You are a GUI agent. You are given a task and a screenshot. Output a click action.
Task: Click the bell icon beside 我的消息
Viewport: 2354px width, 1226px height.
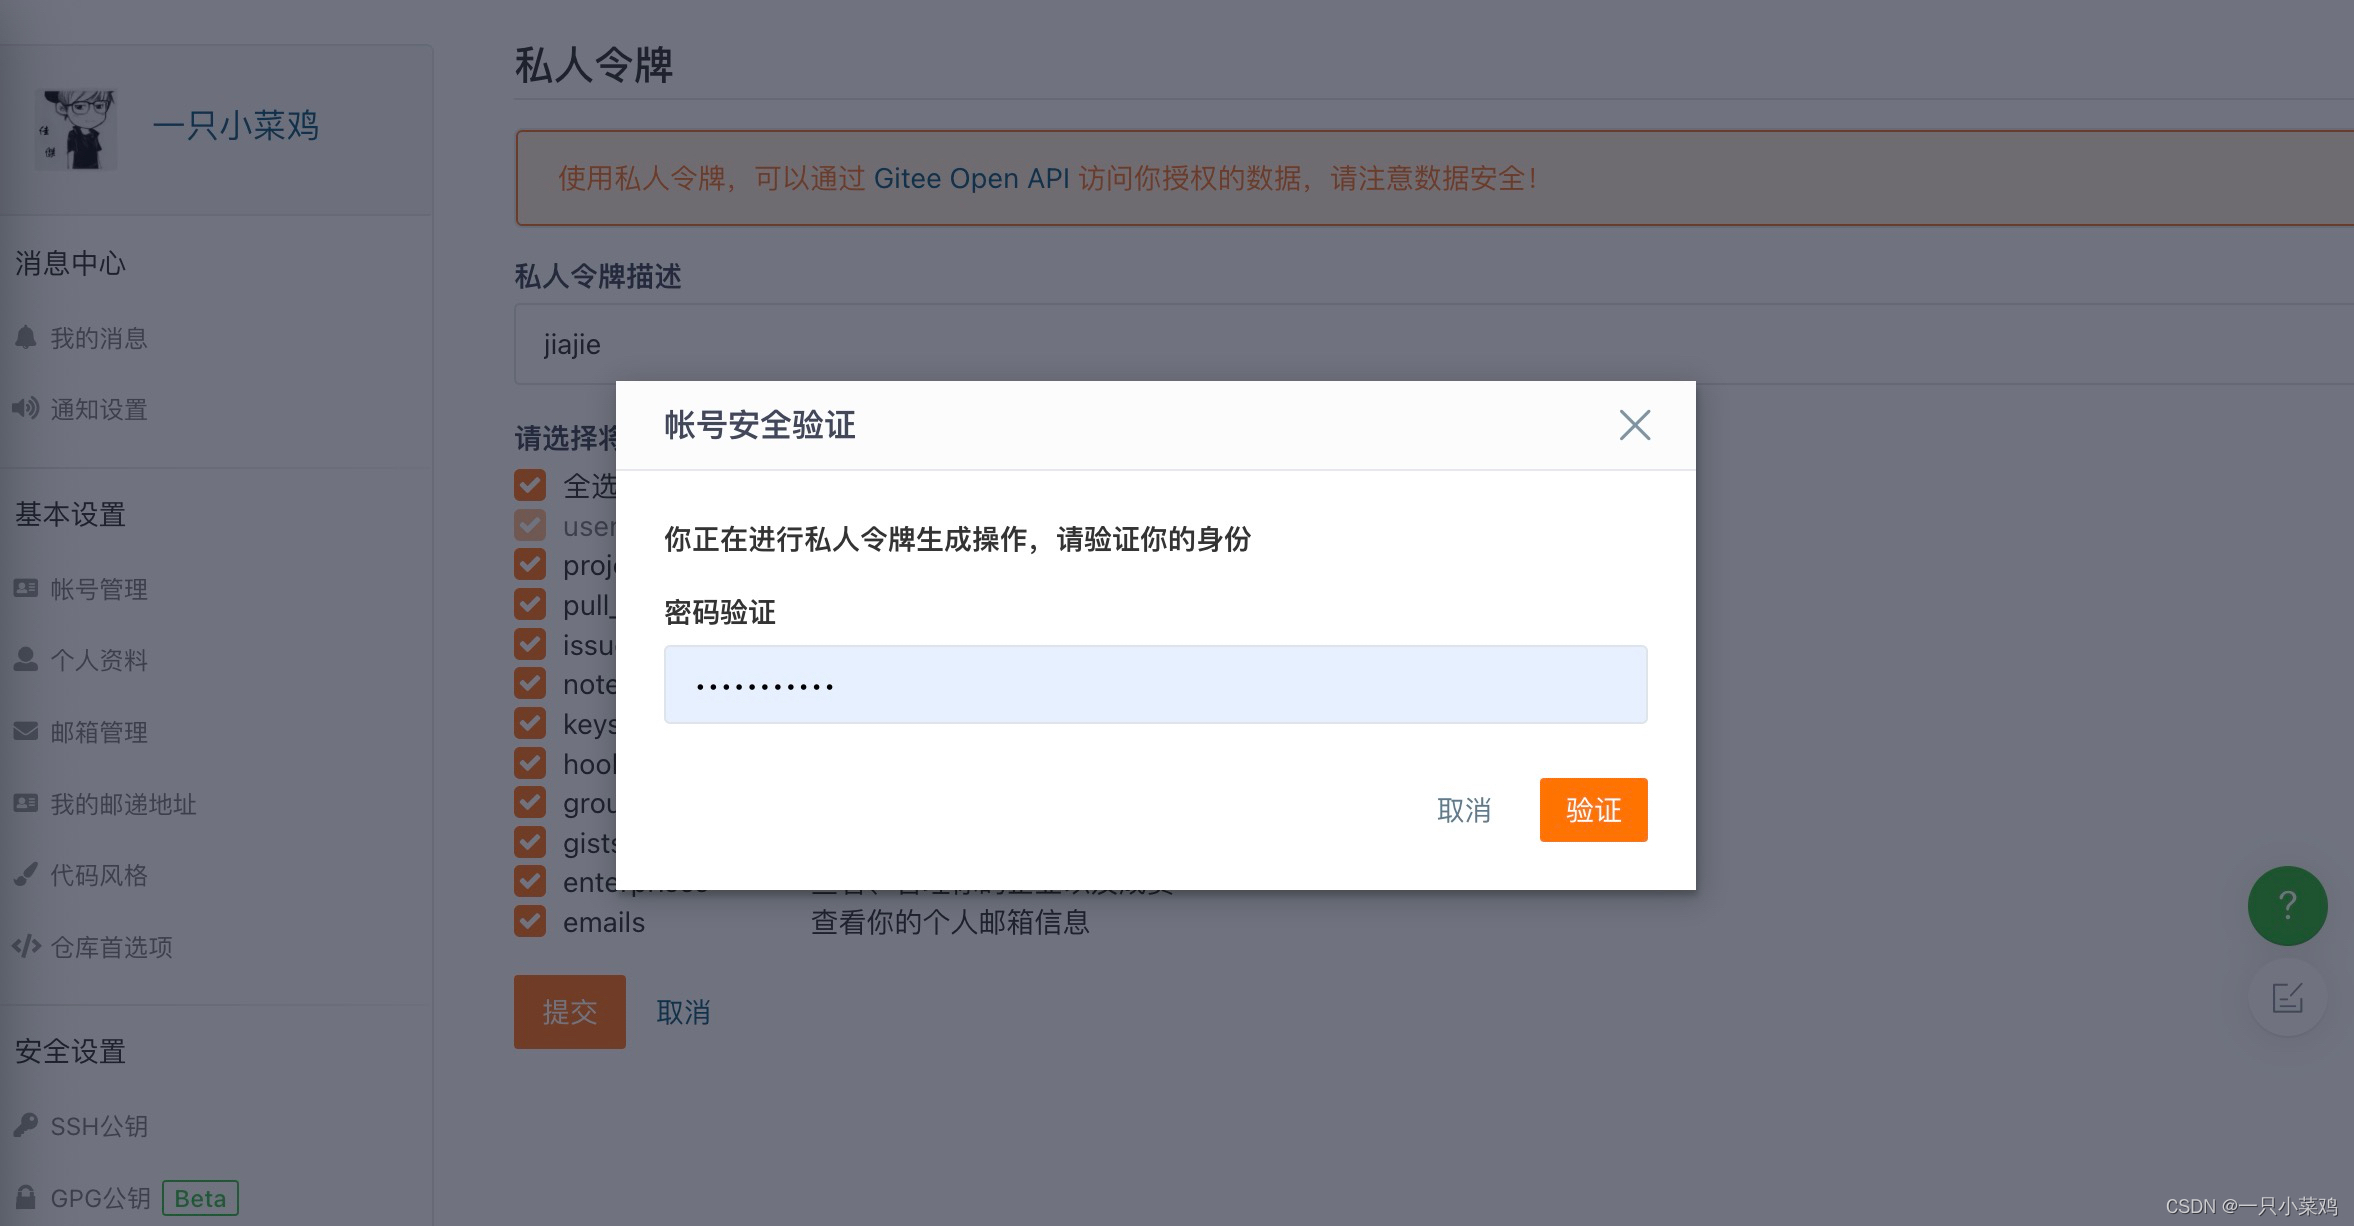26,338
